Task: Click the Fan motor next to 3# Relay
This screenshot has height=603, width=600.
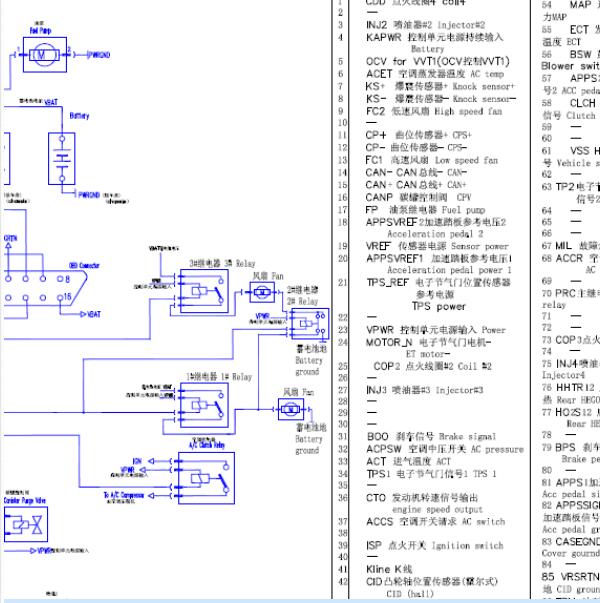Action: click(x=262, y=292)
